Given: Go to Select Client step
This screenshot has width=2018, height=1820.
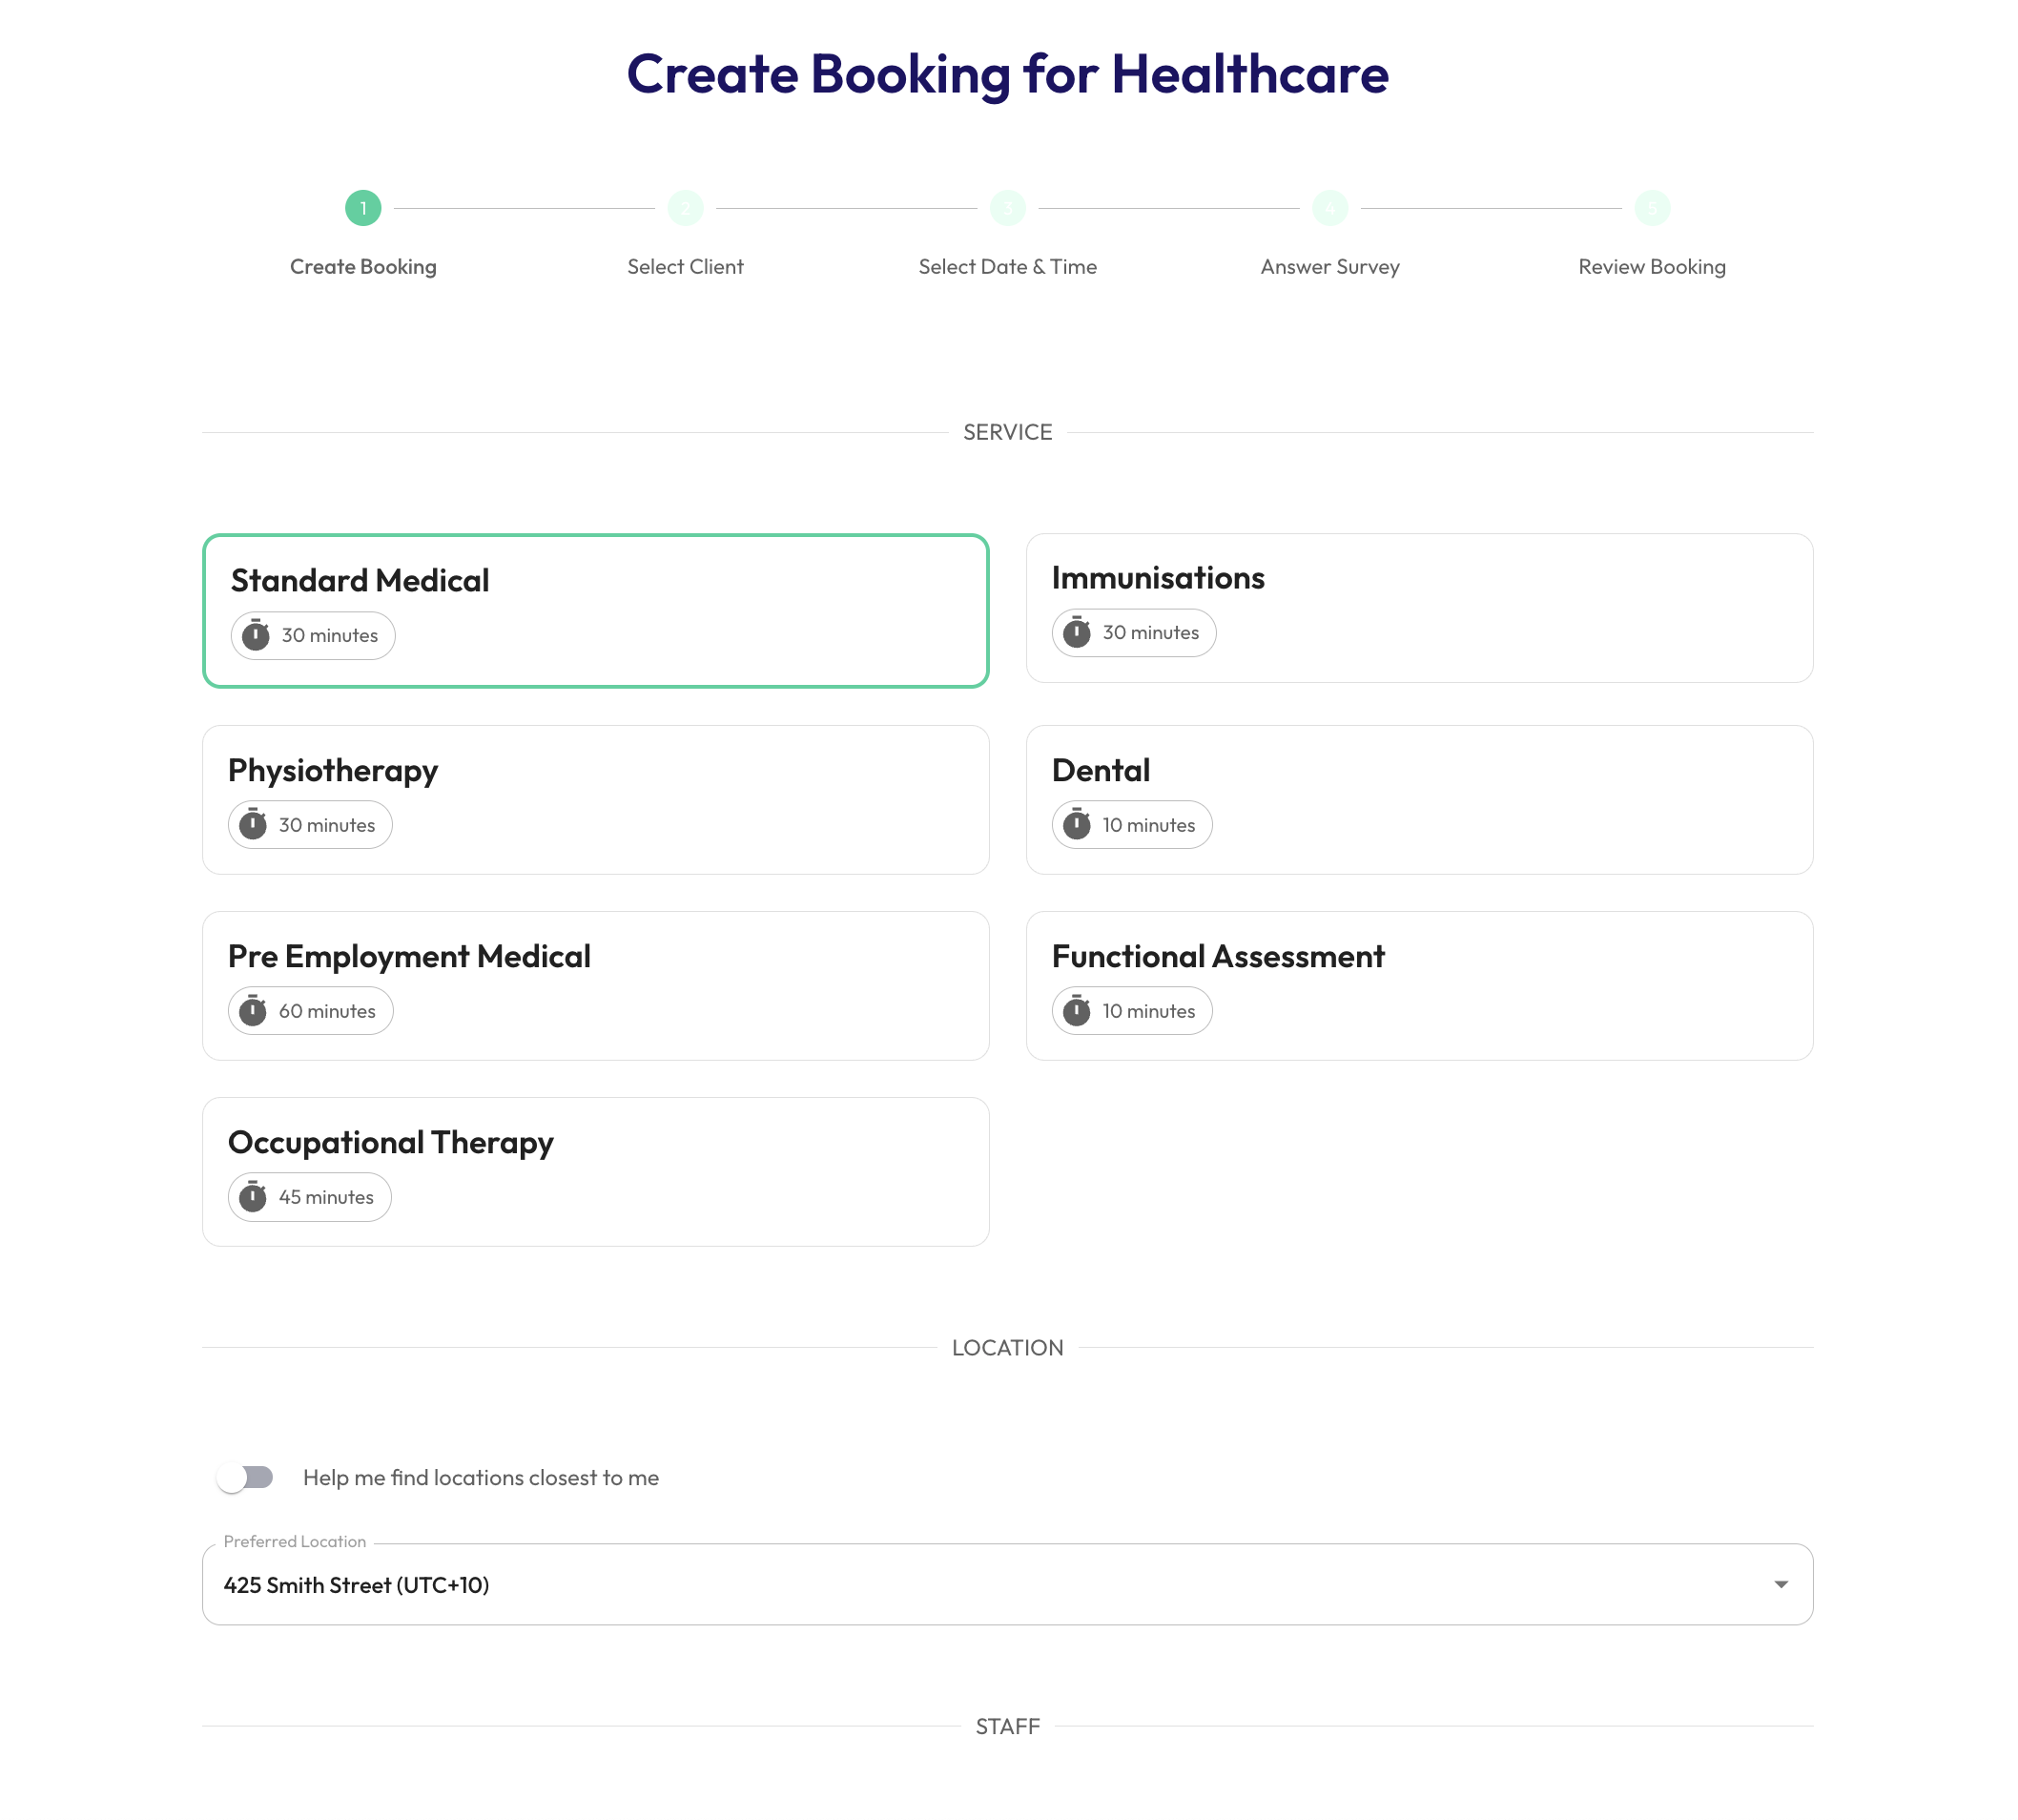Looking at the screenshot, I should (685, 266).
